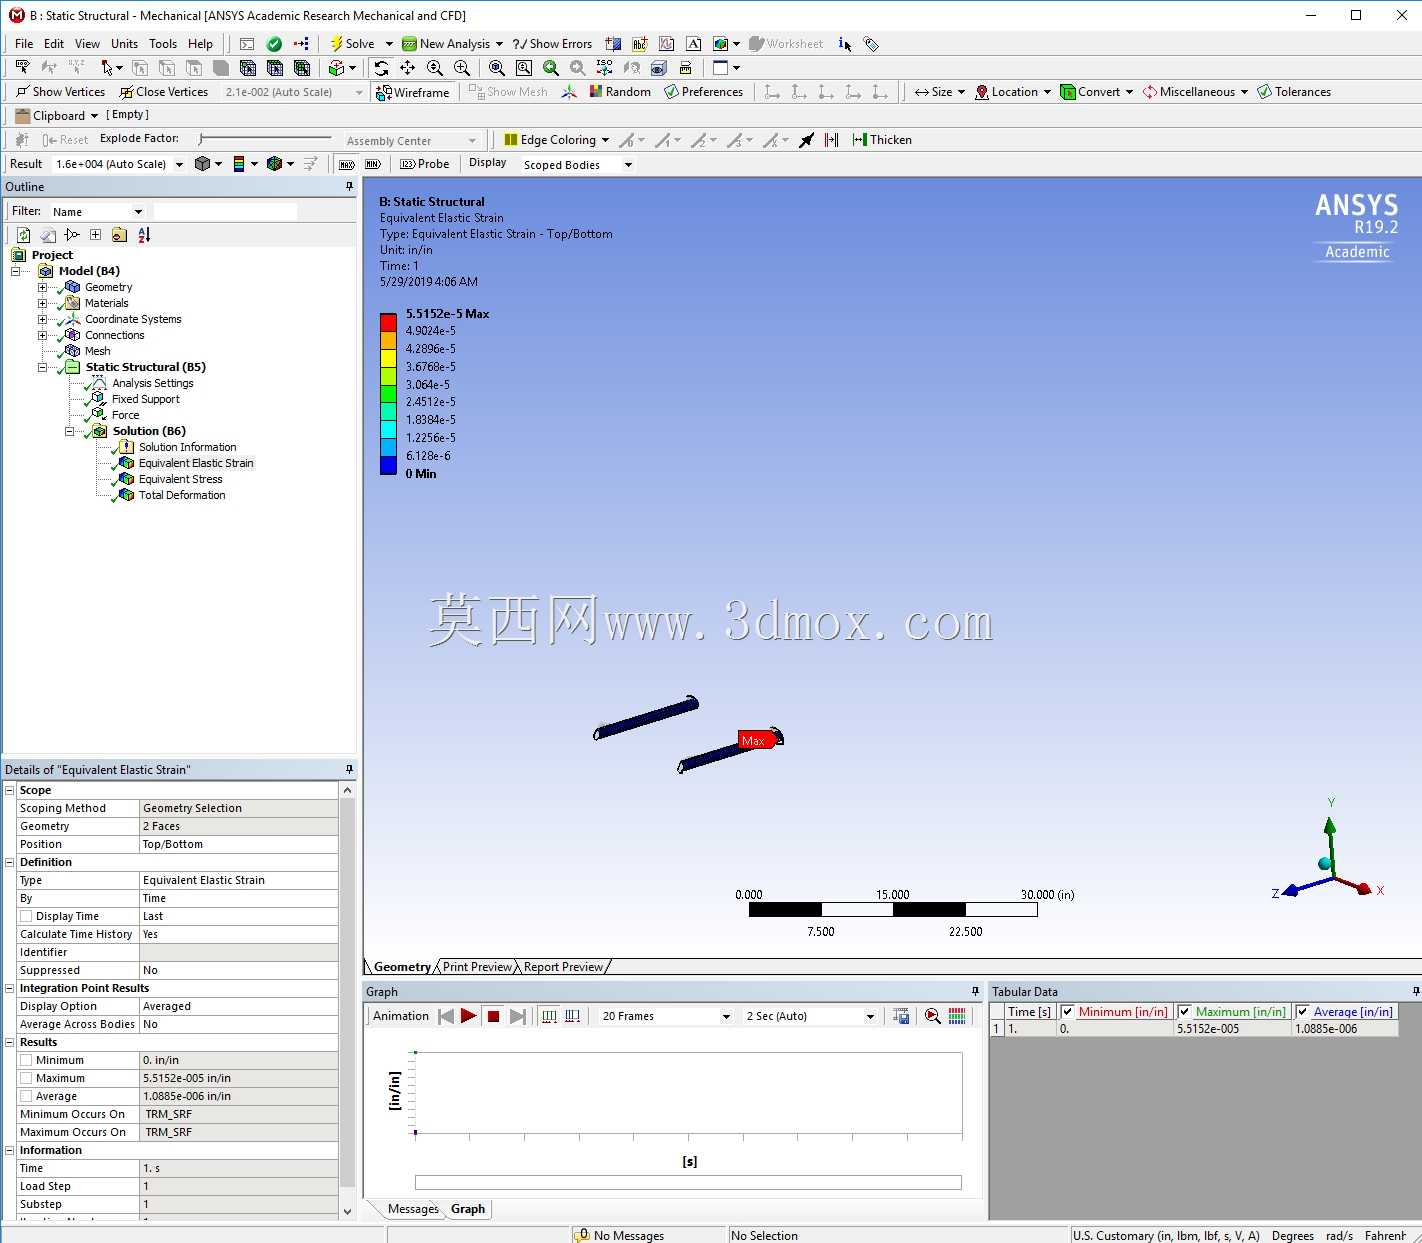1422x1243 pixels.
Task: Click the New Analysis button
Action: [x=447, y=44]
